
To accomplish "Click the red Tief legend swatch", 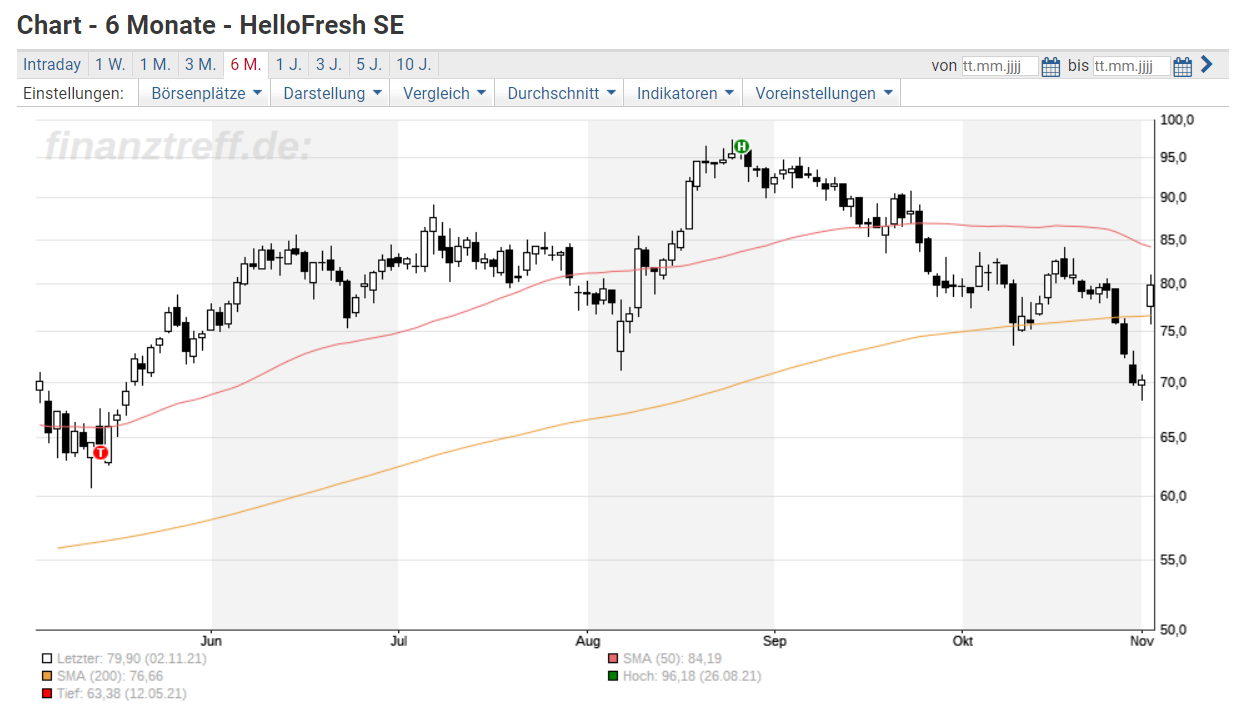I will pos(47,693).
